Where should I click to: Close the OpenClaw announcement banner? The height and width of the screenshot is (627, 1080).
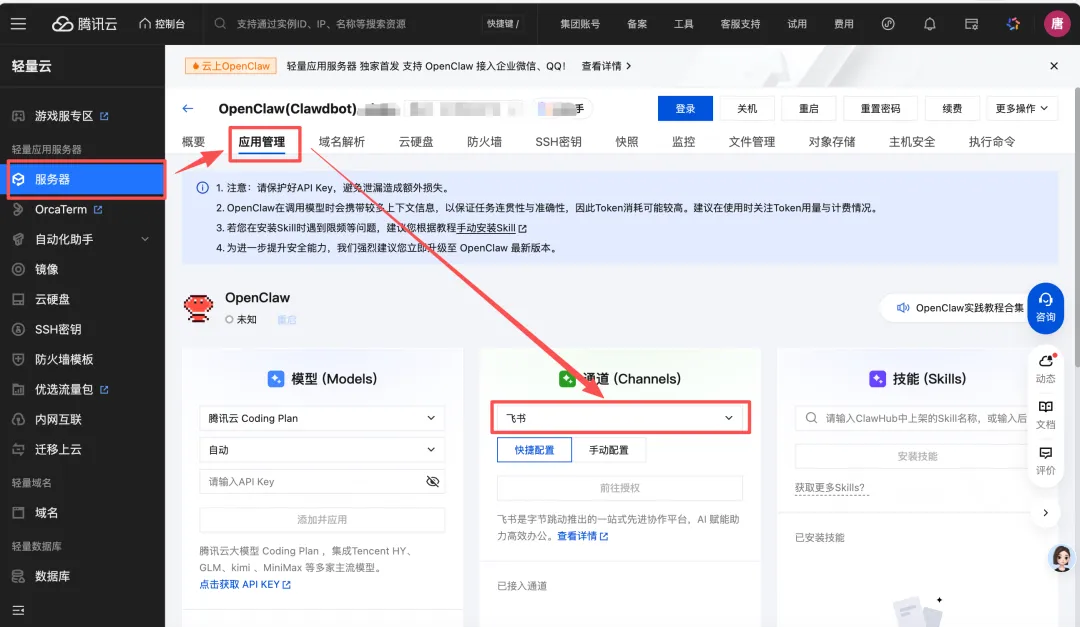tap(1054, 66)
